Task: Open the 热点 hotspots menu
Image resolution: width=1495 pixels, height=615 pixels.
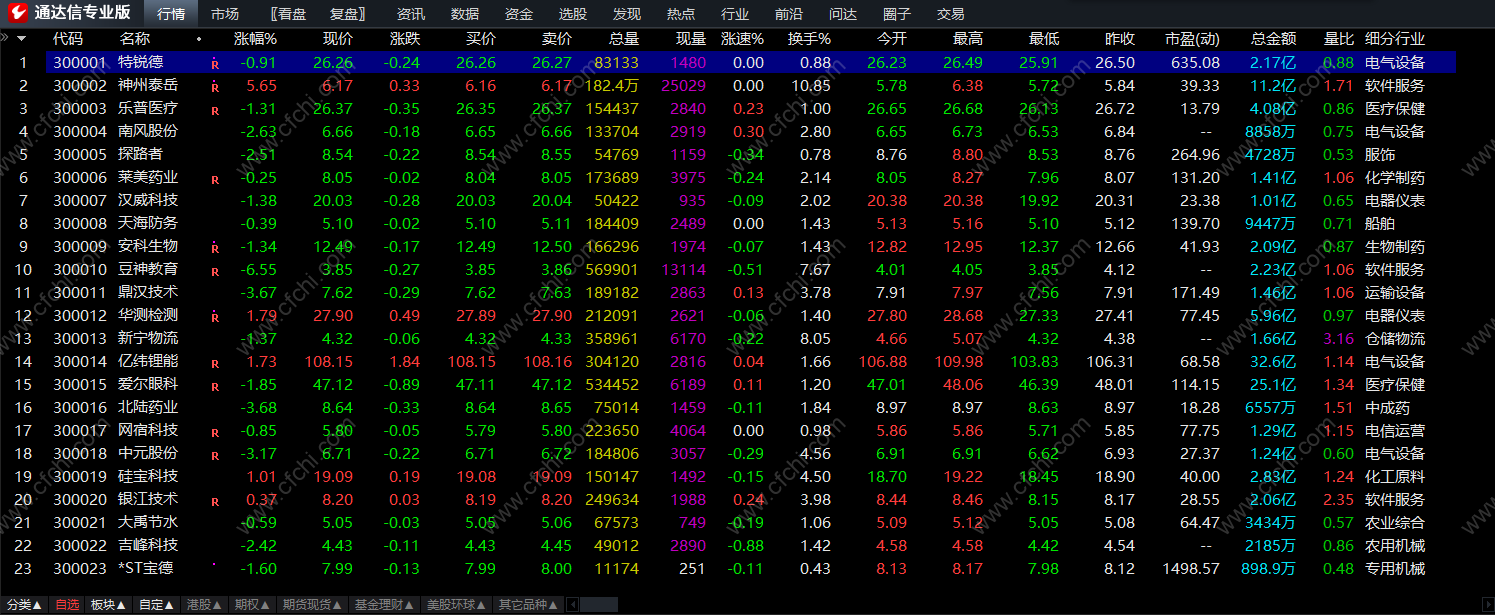Action: point(681,14)
